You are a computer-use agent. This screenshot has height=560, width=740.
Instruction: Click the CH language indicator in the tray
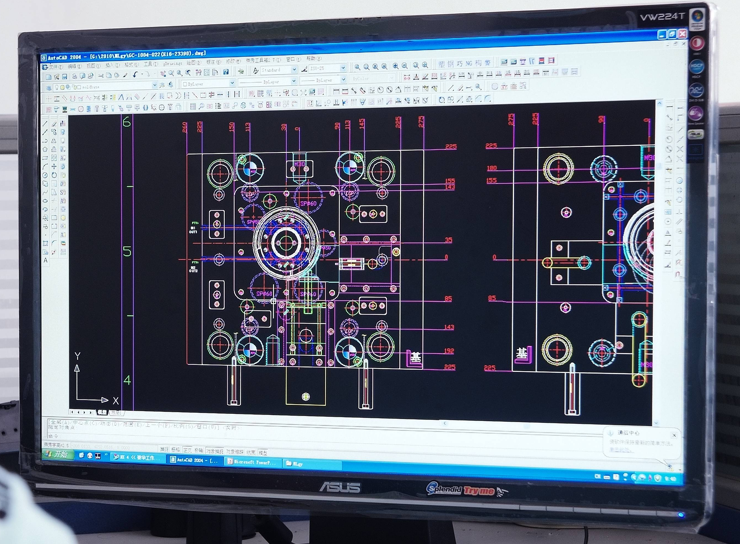(598, 476)
